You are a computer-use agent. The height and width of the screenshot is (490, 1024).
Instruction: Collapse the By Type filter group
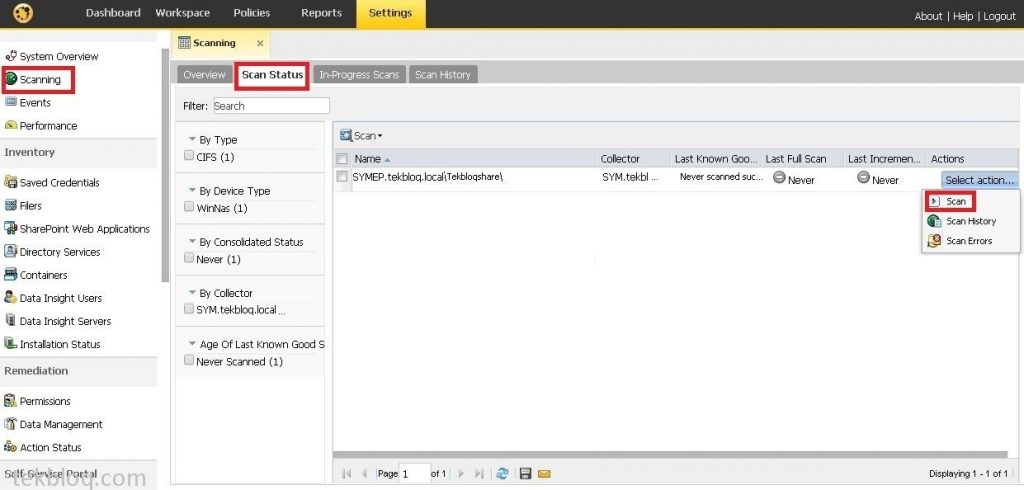(x=192, y=139)
